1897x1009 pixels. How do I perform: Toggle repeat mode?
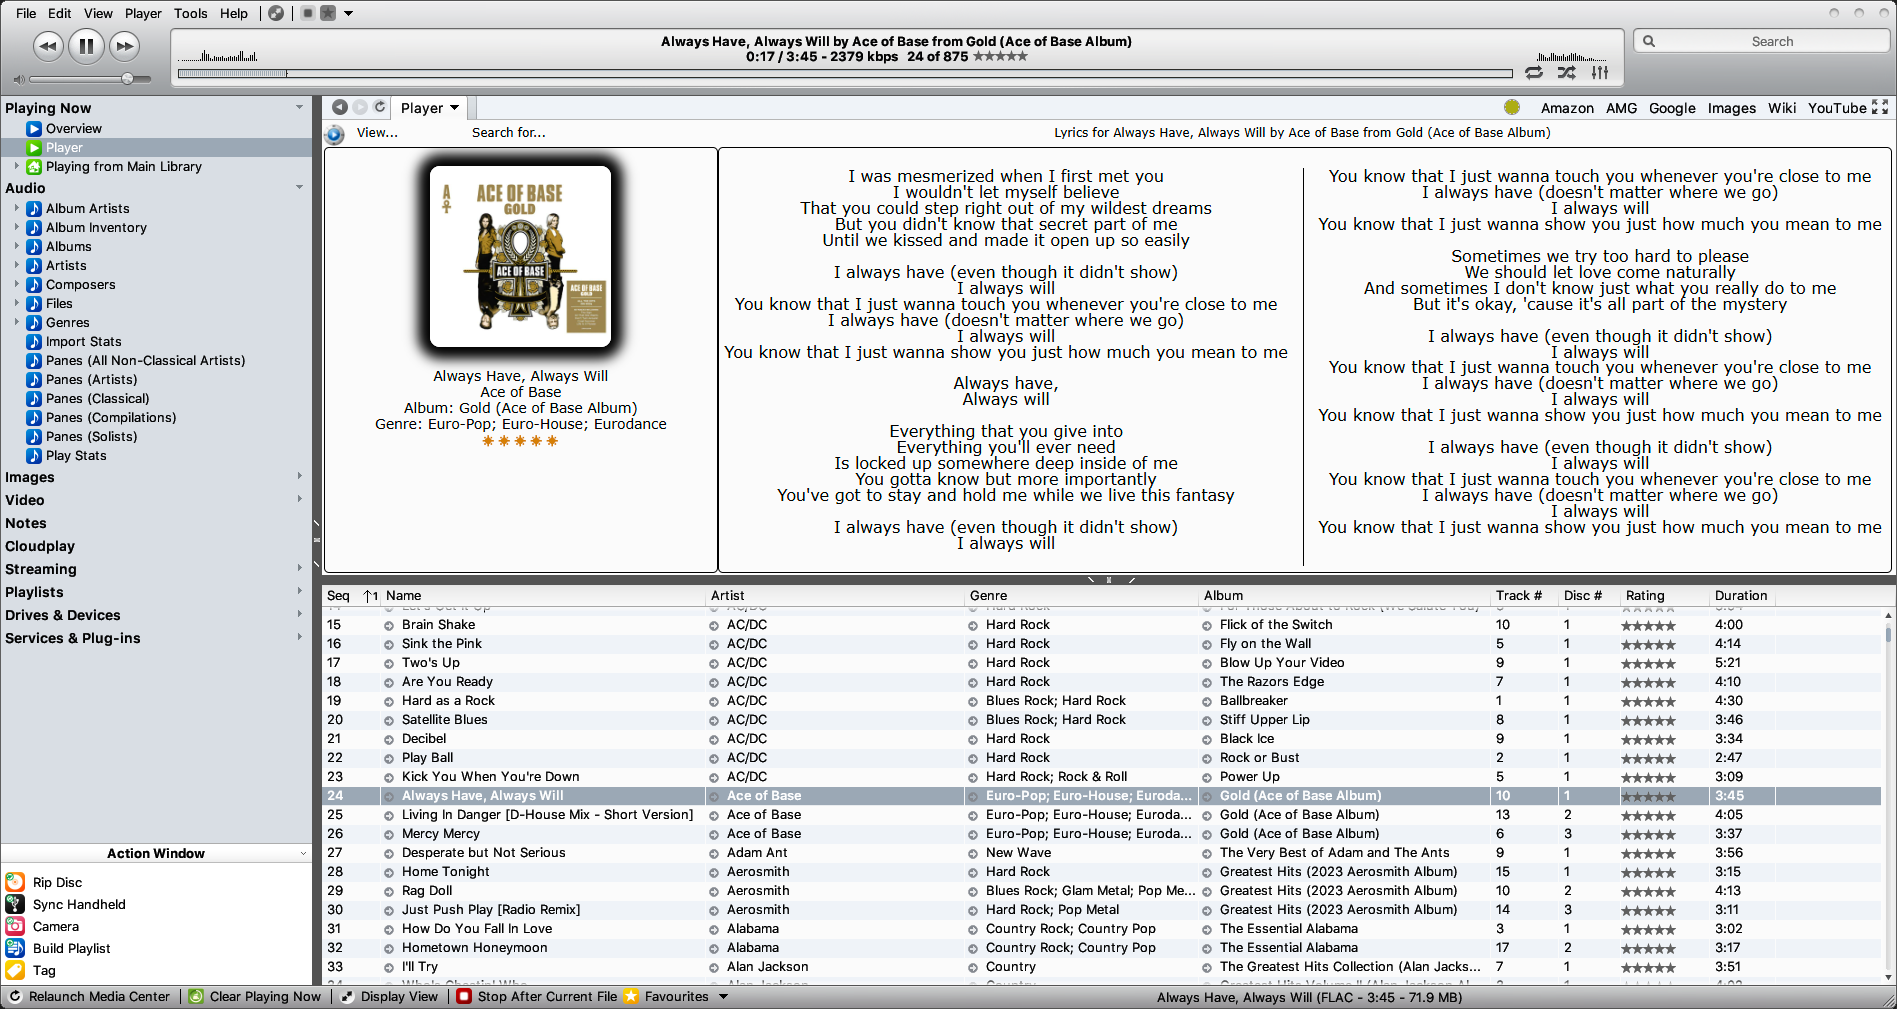1534,73
